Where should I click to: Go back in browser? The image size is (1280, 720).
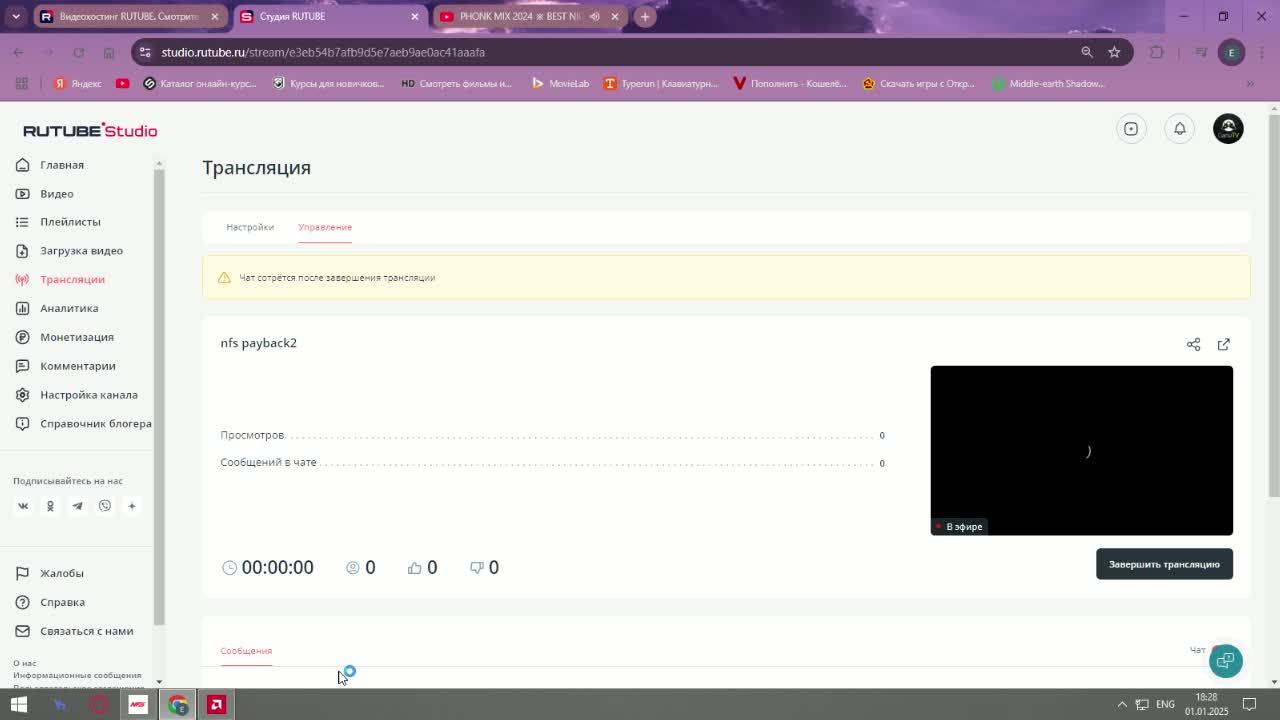click(x=18, y=52)
